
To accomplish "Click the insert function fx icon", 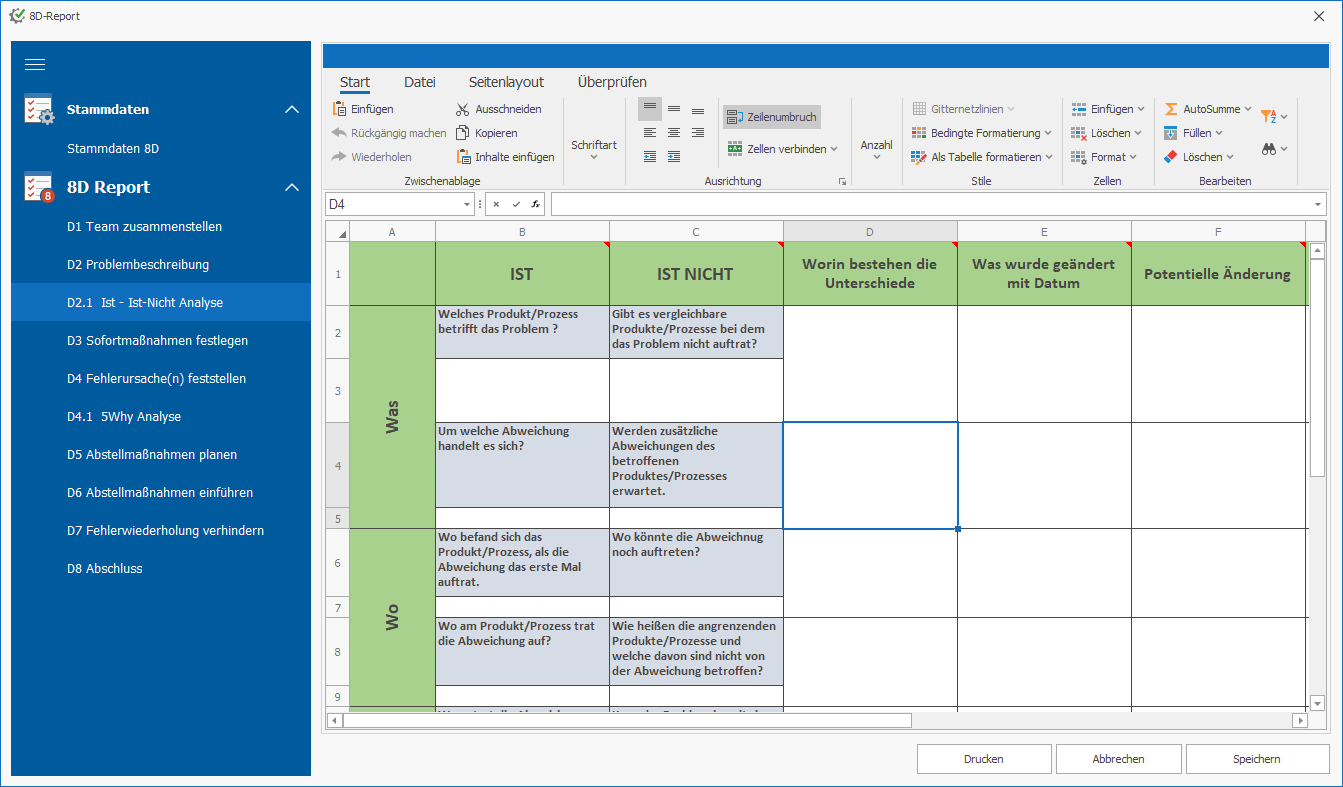I will pos(536,204).
